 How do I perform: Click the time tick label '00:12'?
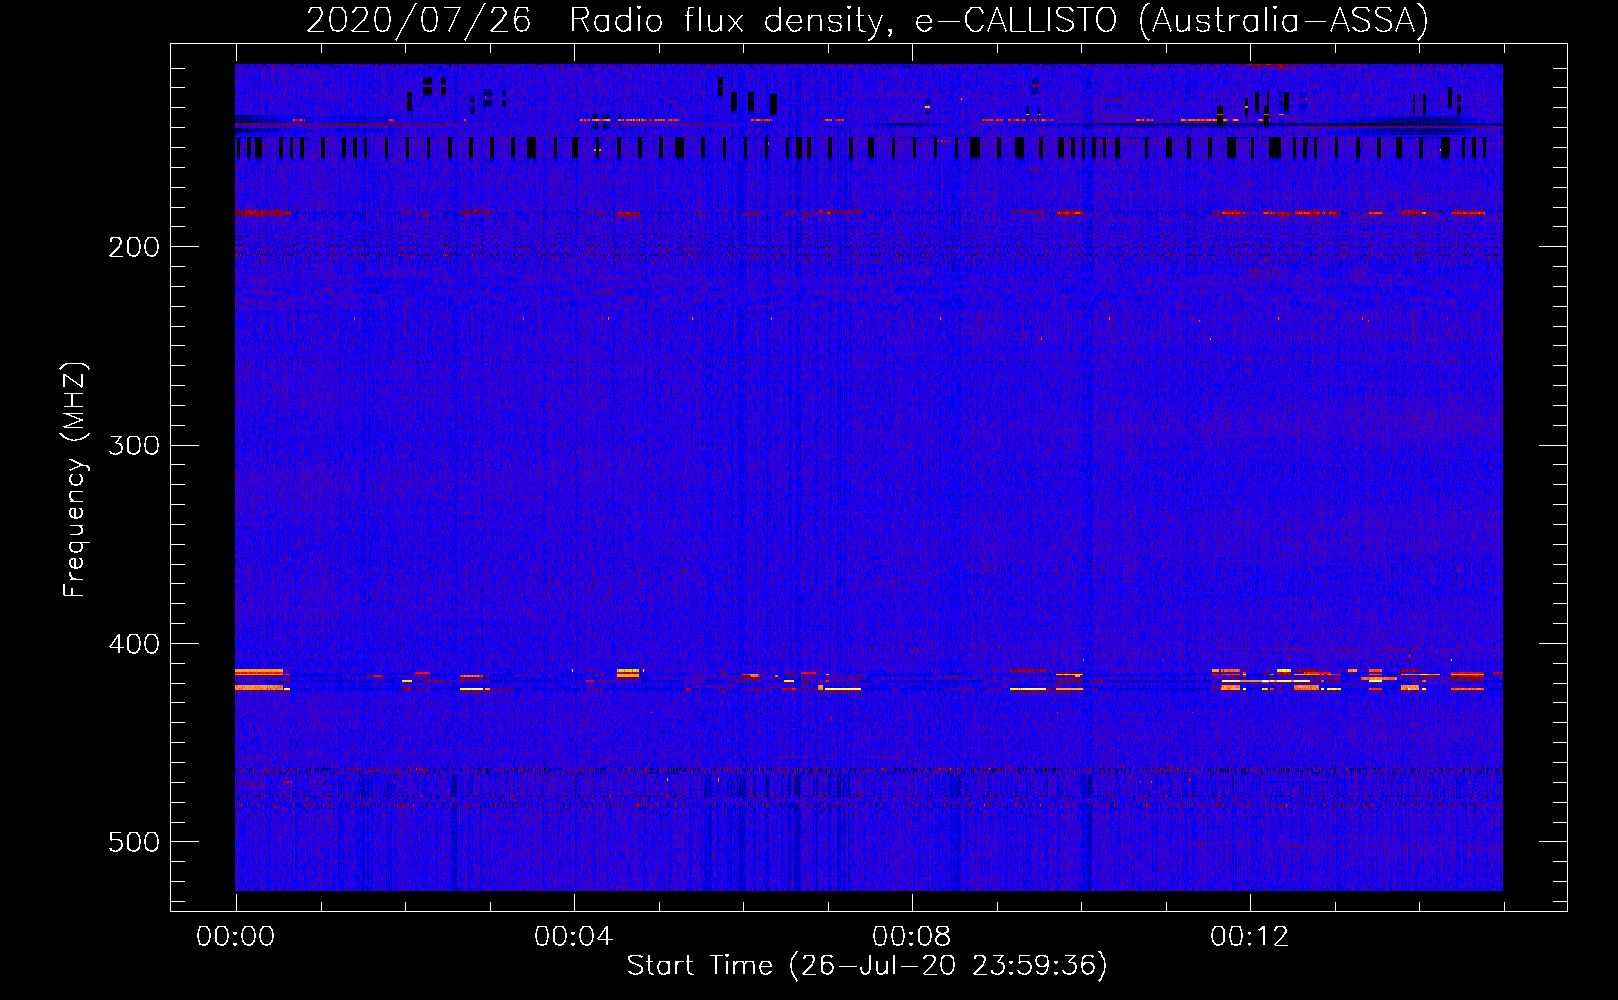(x=1249, y=936)
